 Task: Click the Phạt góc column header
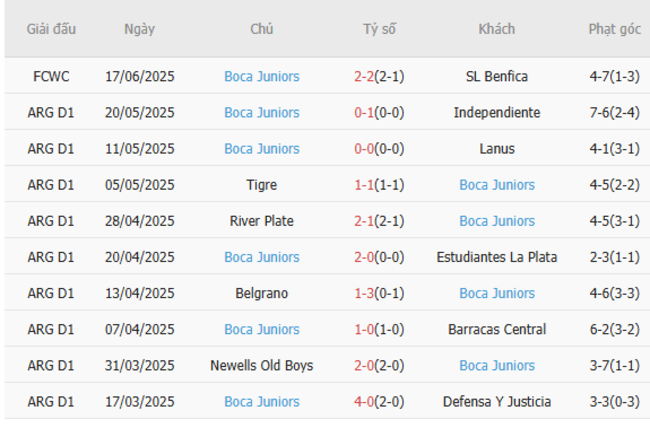[614, 29]
